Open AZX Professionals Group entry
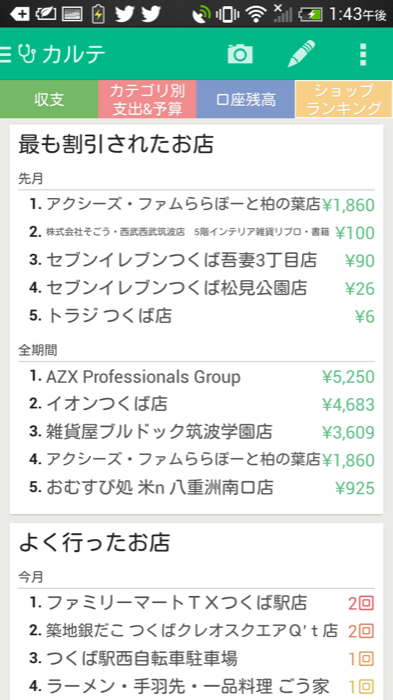Image resolution: width=393 pixels, height=700 pixels. 196,377
